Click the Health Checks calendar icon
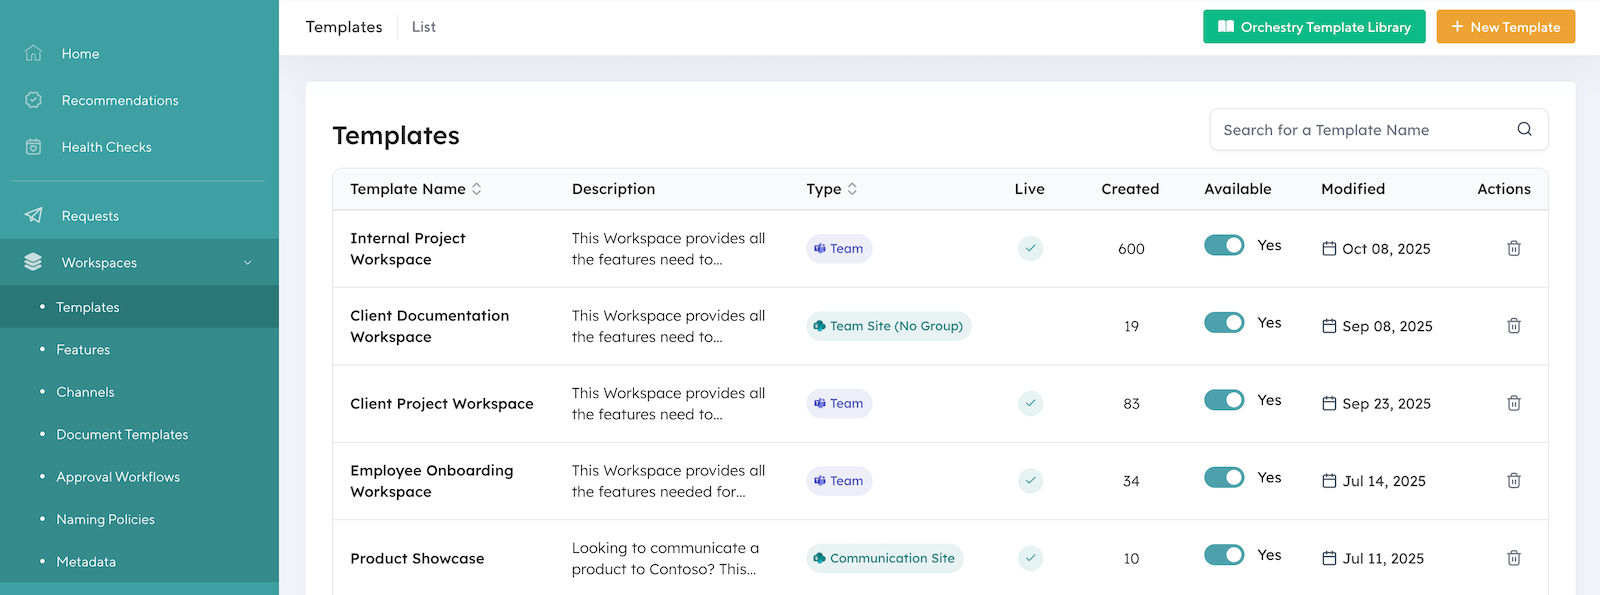 33,147
